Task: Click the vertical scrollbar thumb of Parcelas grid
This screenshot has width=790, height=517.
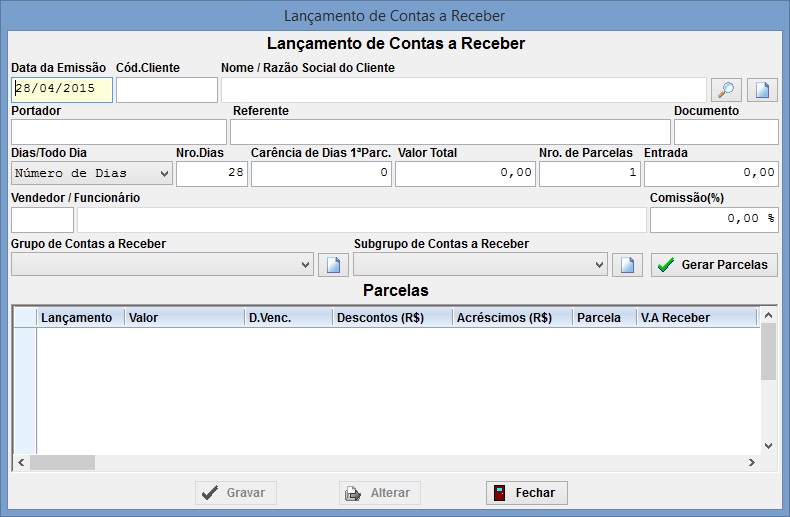Action: 768,352
